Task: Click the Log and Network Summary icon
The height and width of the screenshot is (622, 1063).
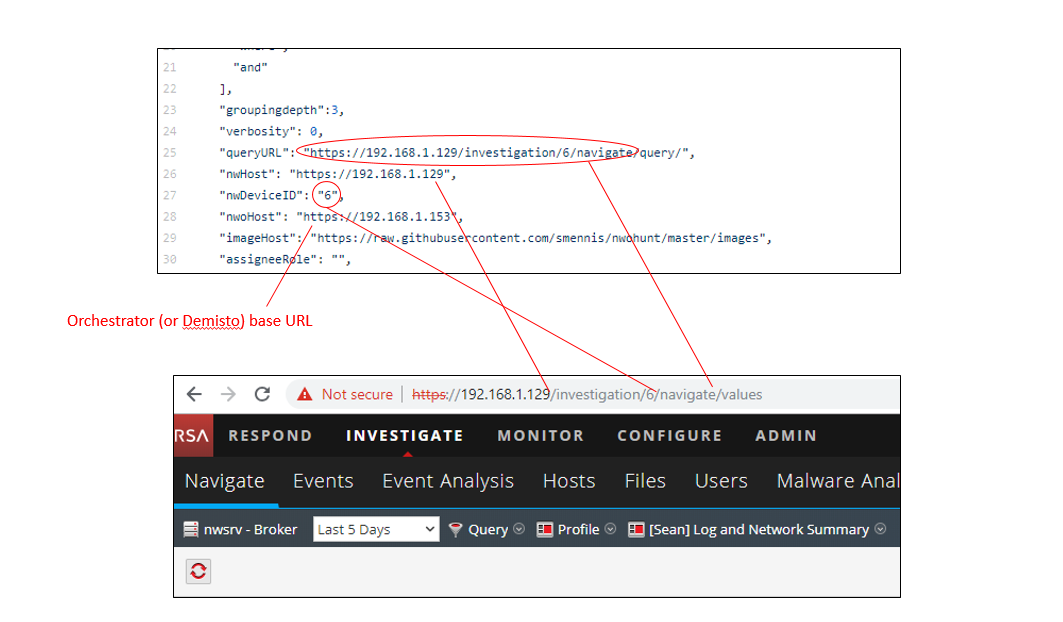Action: [x=636, y=529]
